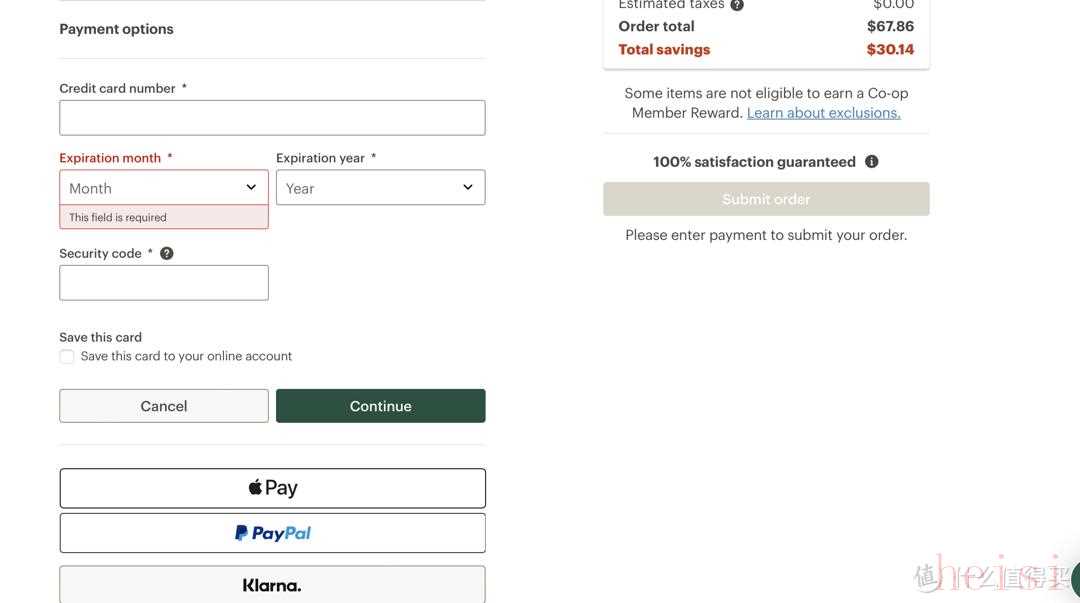Viewport: 1080px width, 603px height.
Task: Select the Klarna payment option
Action: [x=273, y=584]
